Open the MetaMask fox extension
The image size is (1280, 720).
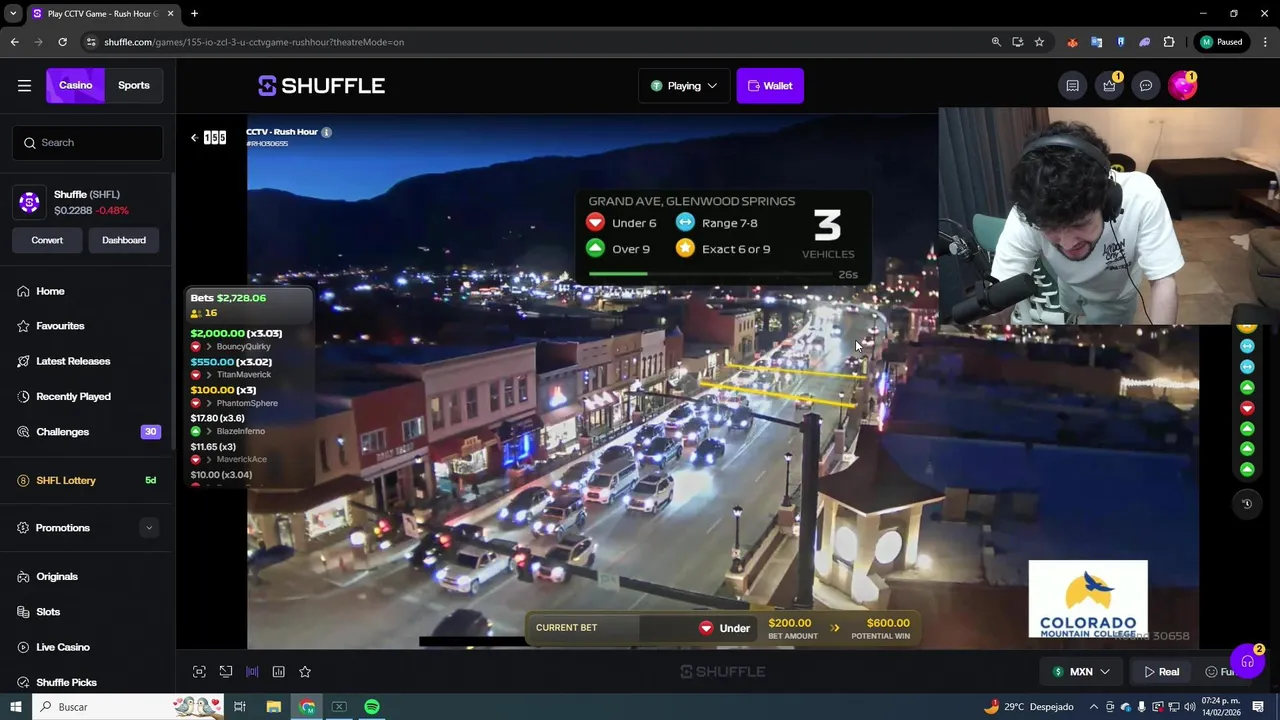click(1073, 42)
